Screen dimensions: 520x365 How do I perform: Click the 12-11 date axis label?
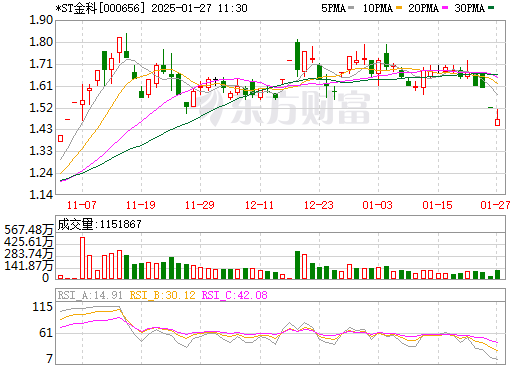coord(259,205)
